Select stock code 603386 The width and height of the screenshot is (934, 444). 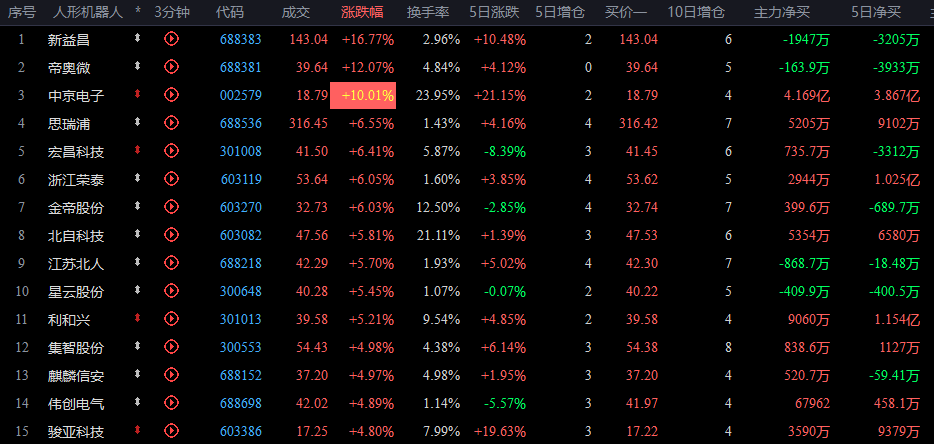[x=241, y=431]
